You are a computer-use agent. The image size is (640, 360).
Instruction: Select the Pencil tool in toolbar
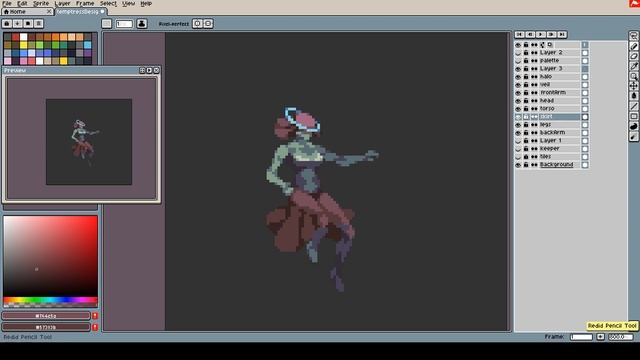pos(633,46)
